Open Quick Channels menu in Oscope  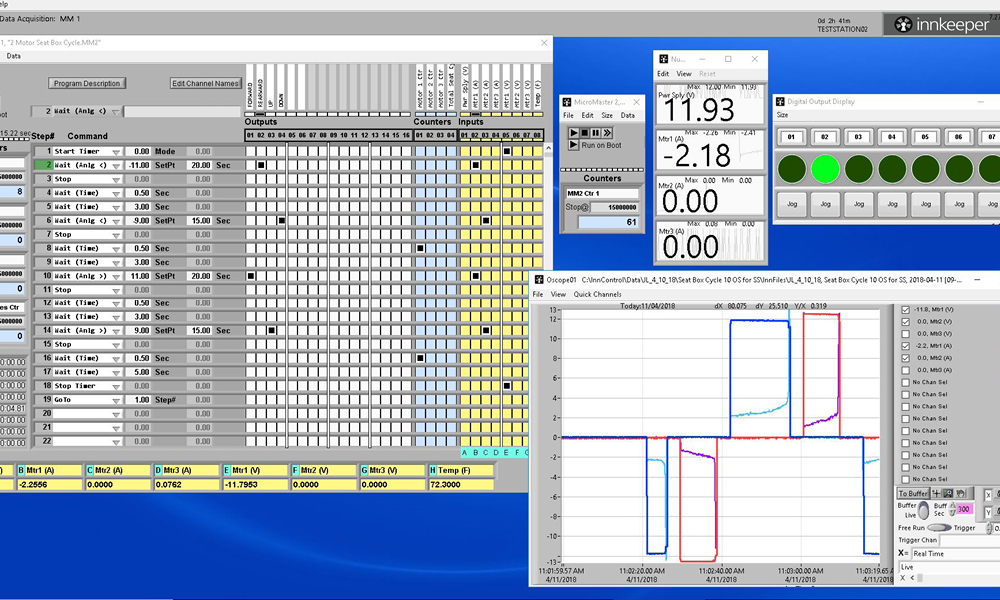597,295
